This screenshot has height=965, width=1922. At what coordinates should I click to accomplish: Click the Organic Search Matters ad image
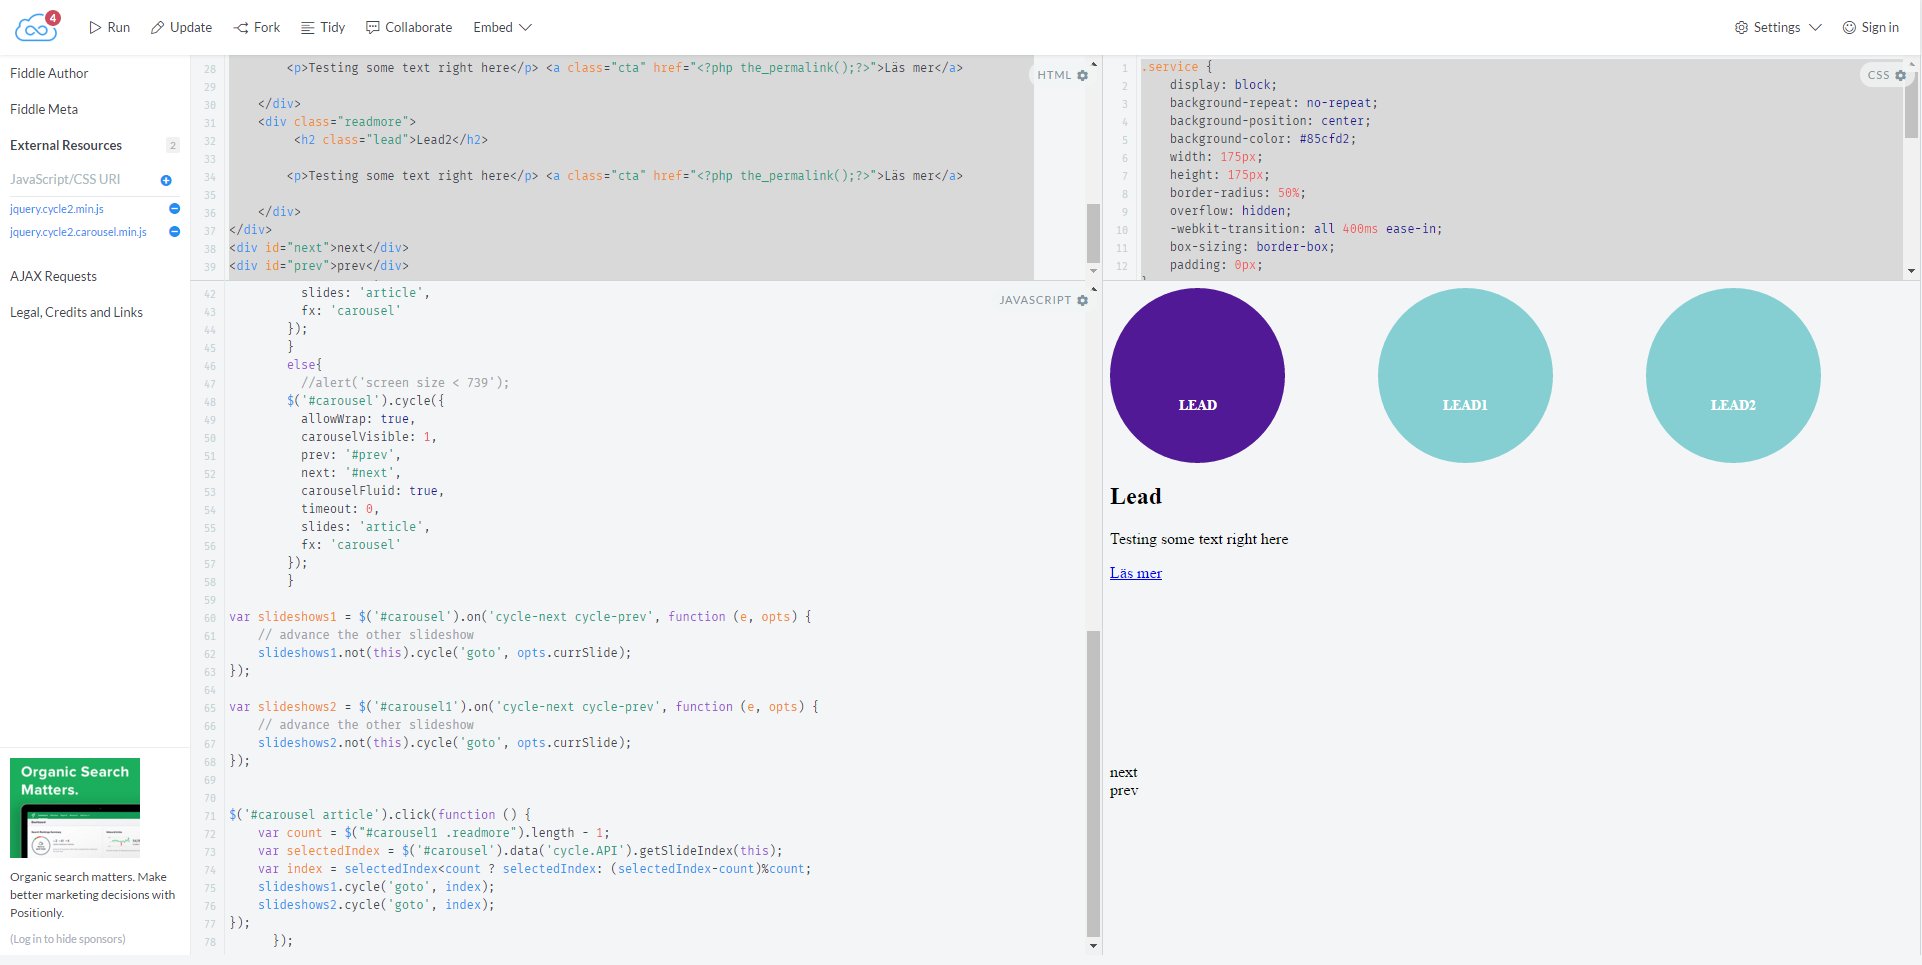click(75, 808)
